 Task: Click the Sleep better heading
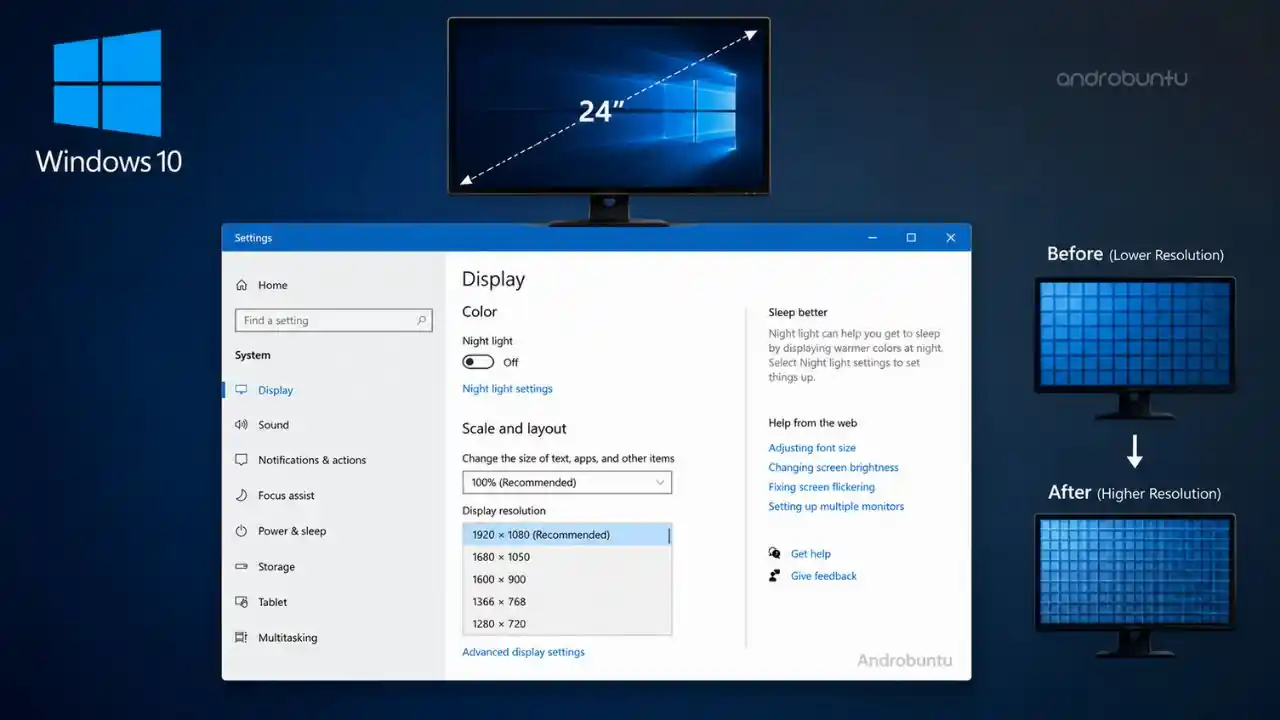pos(798,312)
